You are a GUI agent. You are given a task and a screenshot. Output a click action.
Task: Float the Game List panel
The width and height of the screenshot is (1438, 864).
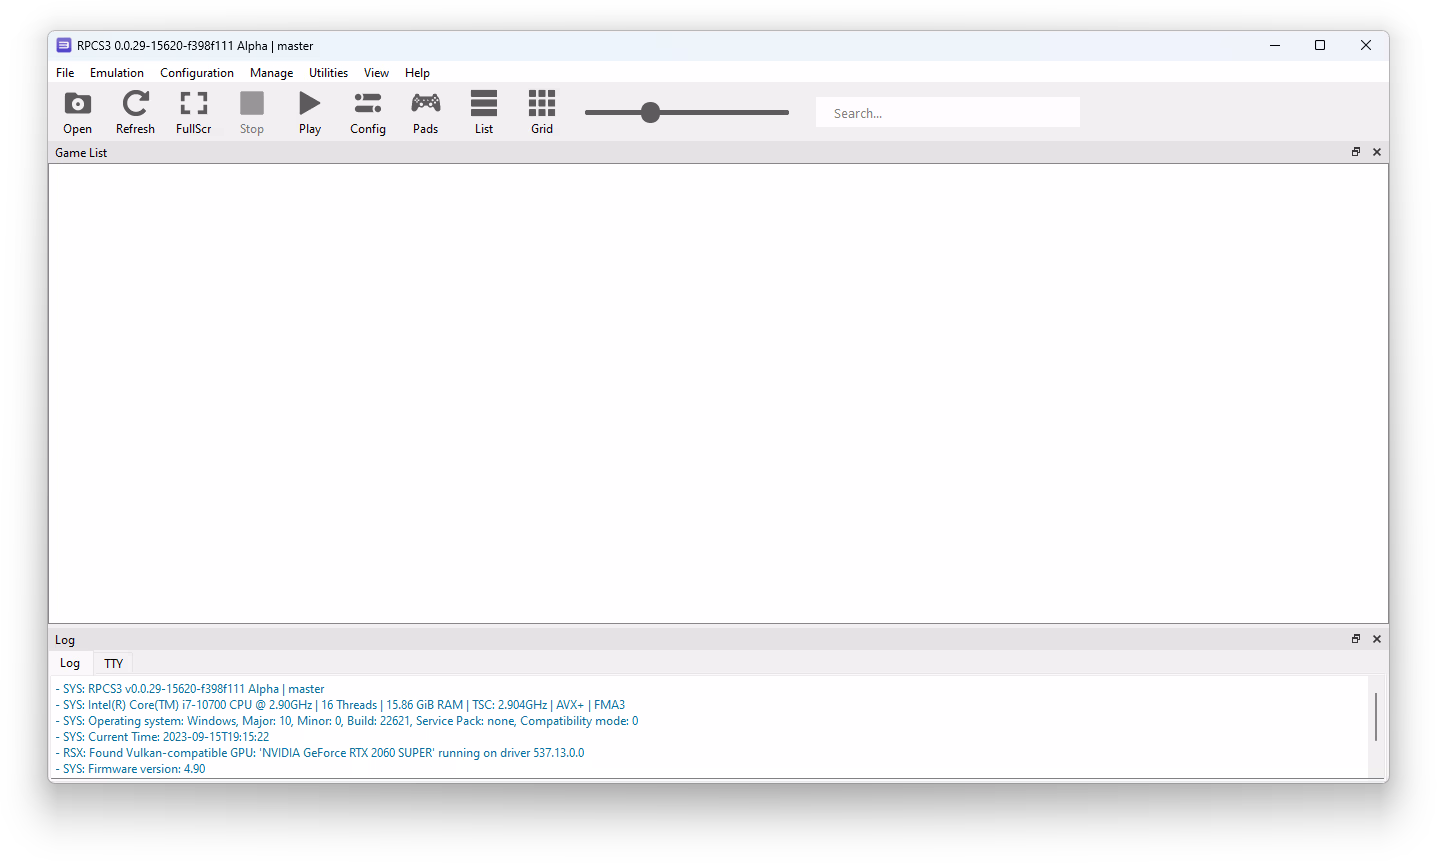1356,152
